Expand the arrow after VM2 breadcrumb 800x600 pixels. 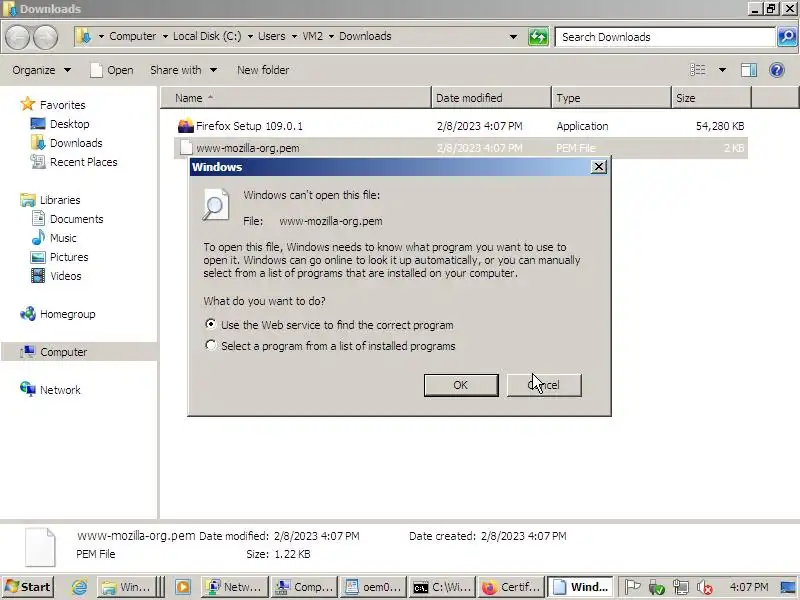(331, 37)
